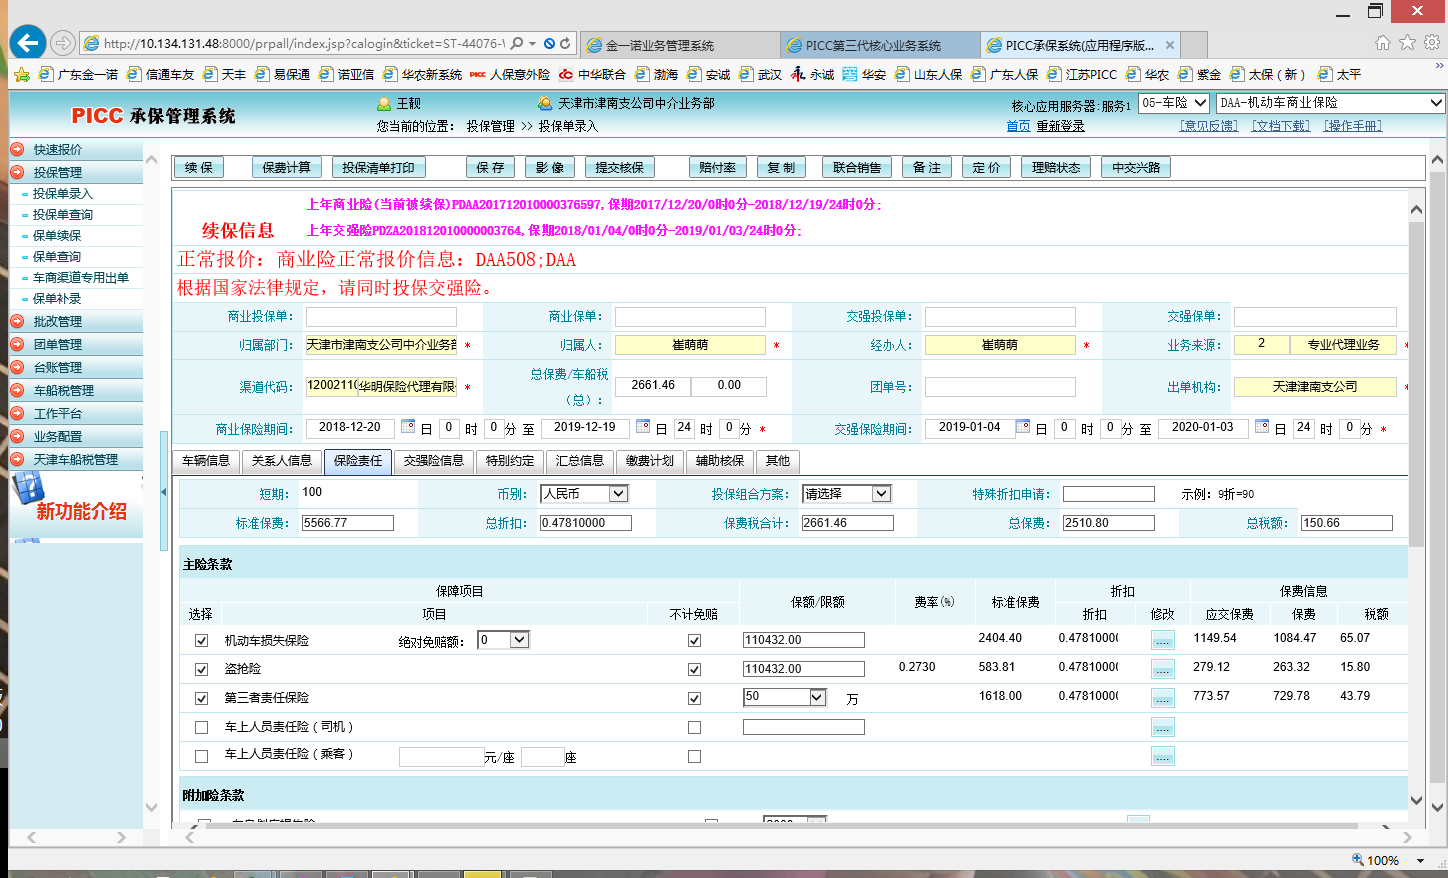Viewport: 1448px width, 878px height.
Task: Select the 车辆信息 tab
Action: pyautogui.click(x=206, y=461)
